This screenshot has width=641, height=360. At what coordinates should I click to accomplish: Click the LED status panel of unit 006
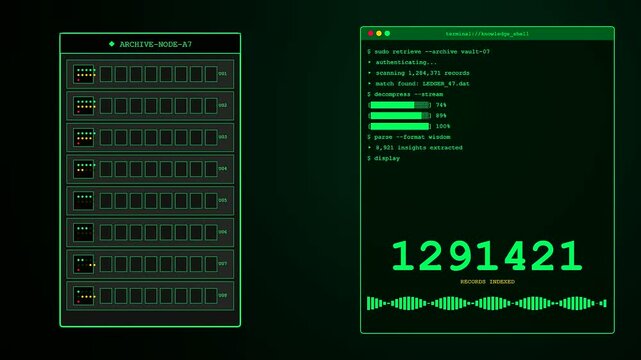(x=84, y=233)
